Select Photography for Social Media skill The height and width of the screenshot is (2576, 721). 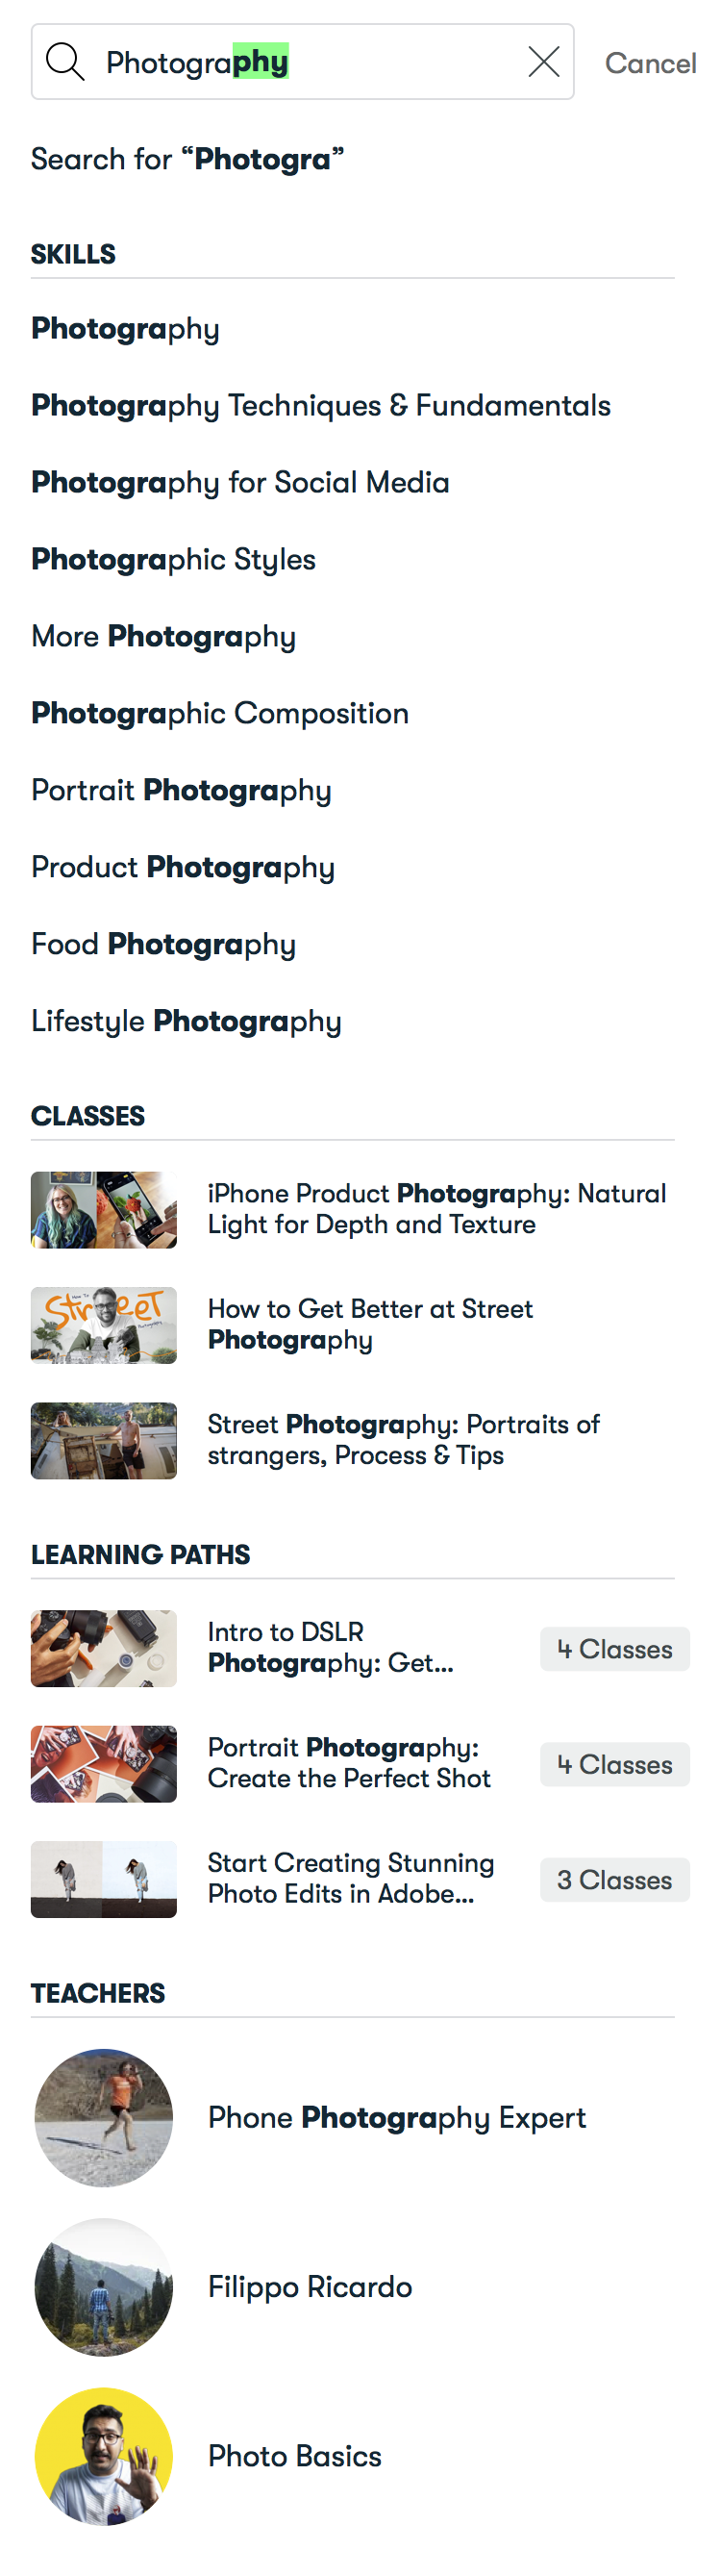(x=240, y=482)
